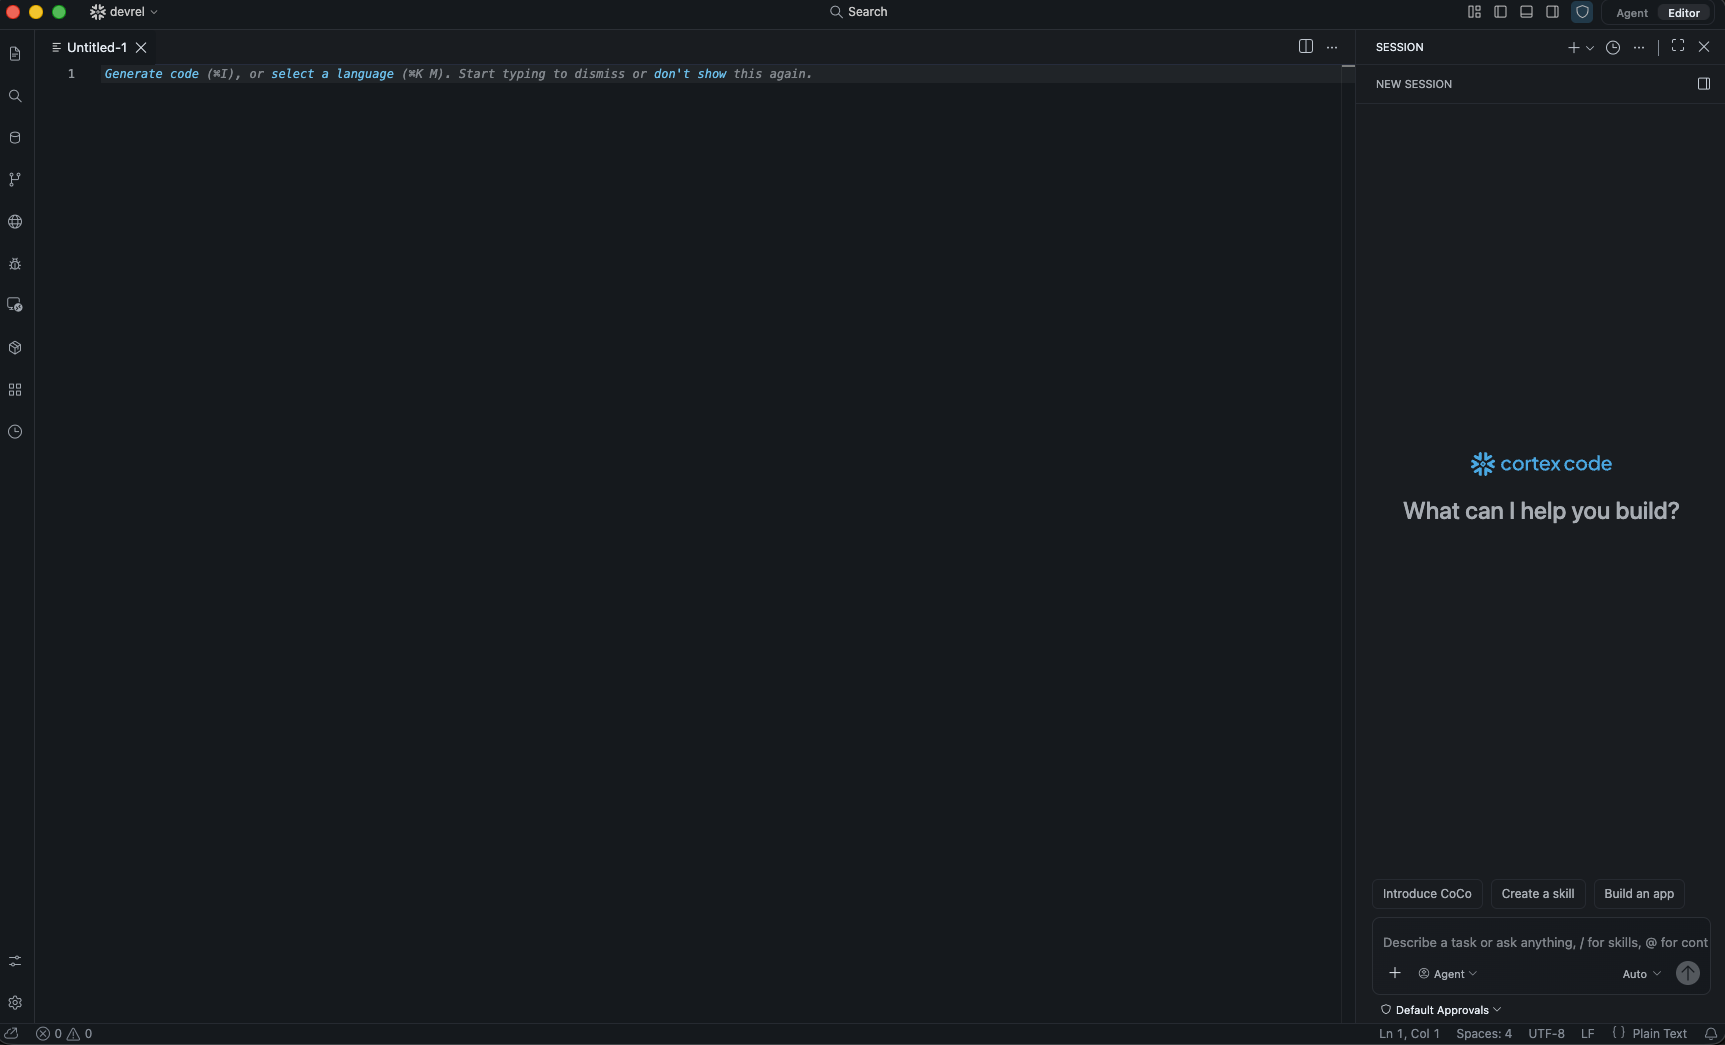Open the Remote Explorer monitor icon
The image size is (1725, 1045).
pos(15,305)
